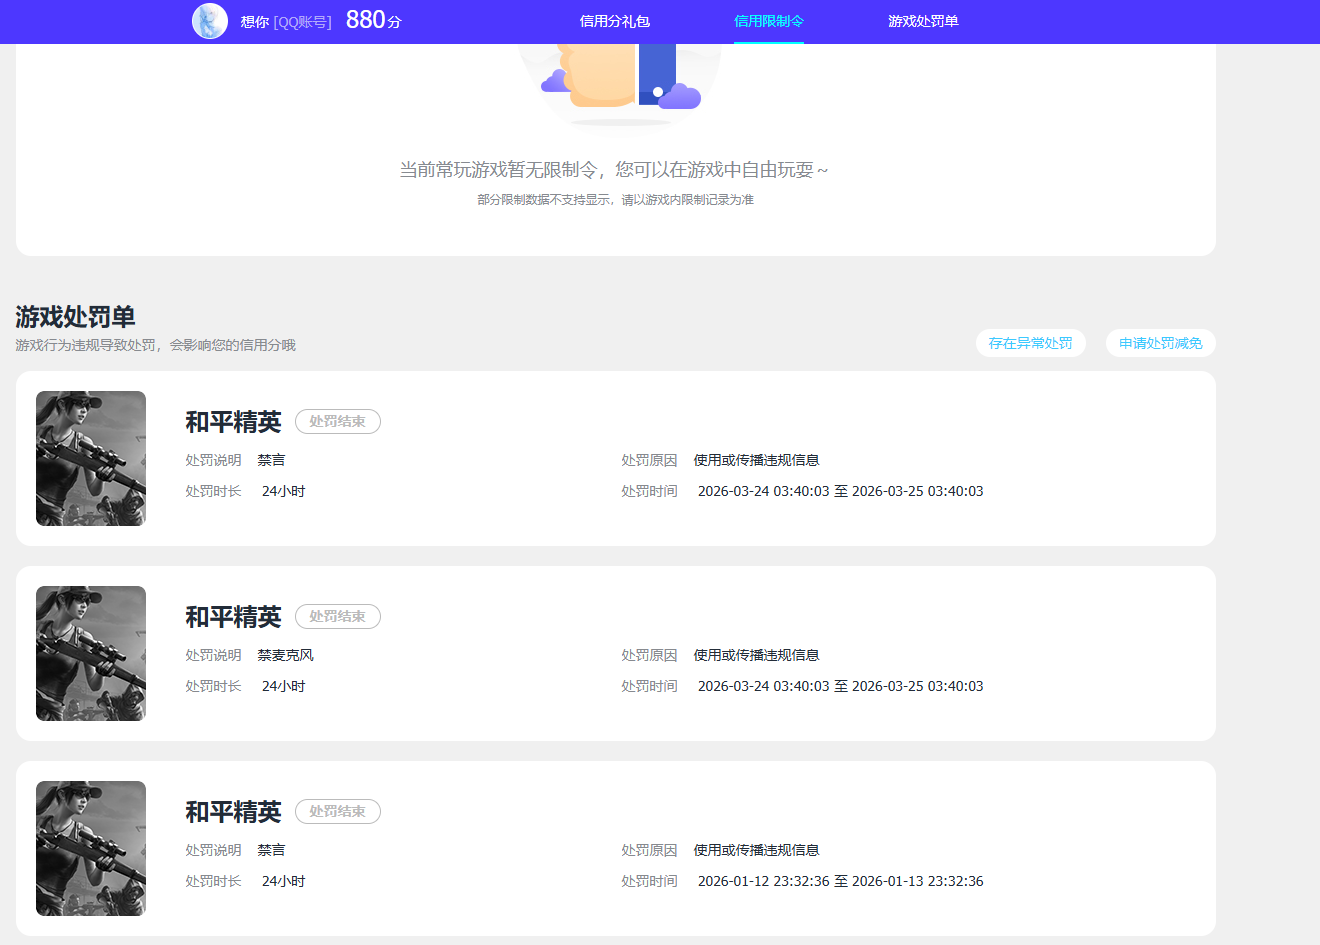This screenshot has height=945, width=1320.
Task: Click the date range starting 2026-01-12 23:32:36
Action: [840, 881]
